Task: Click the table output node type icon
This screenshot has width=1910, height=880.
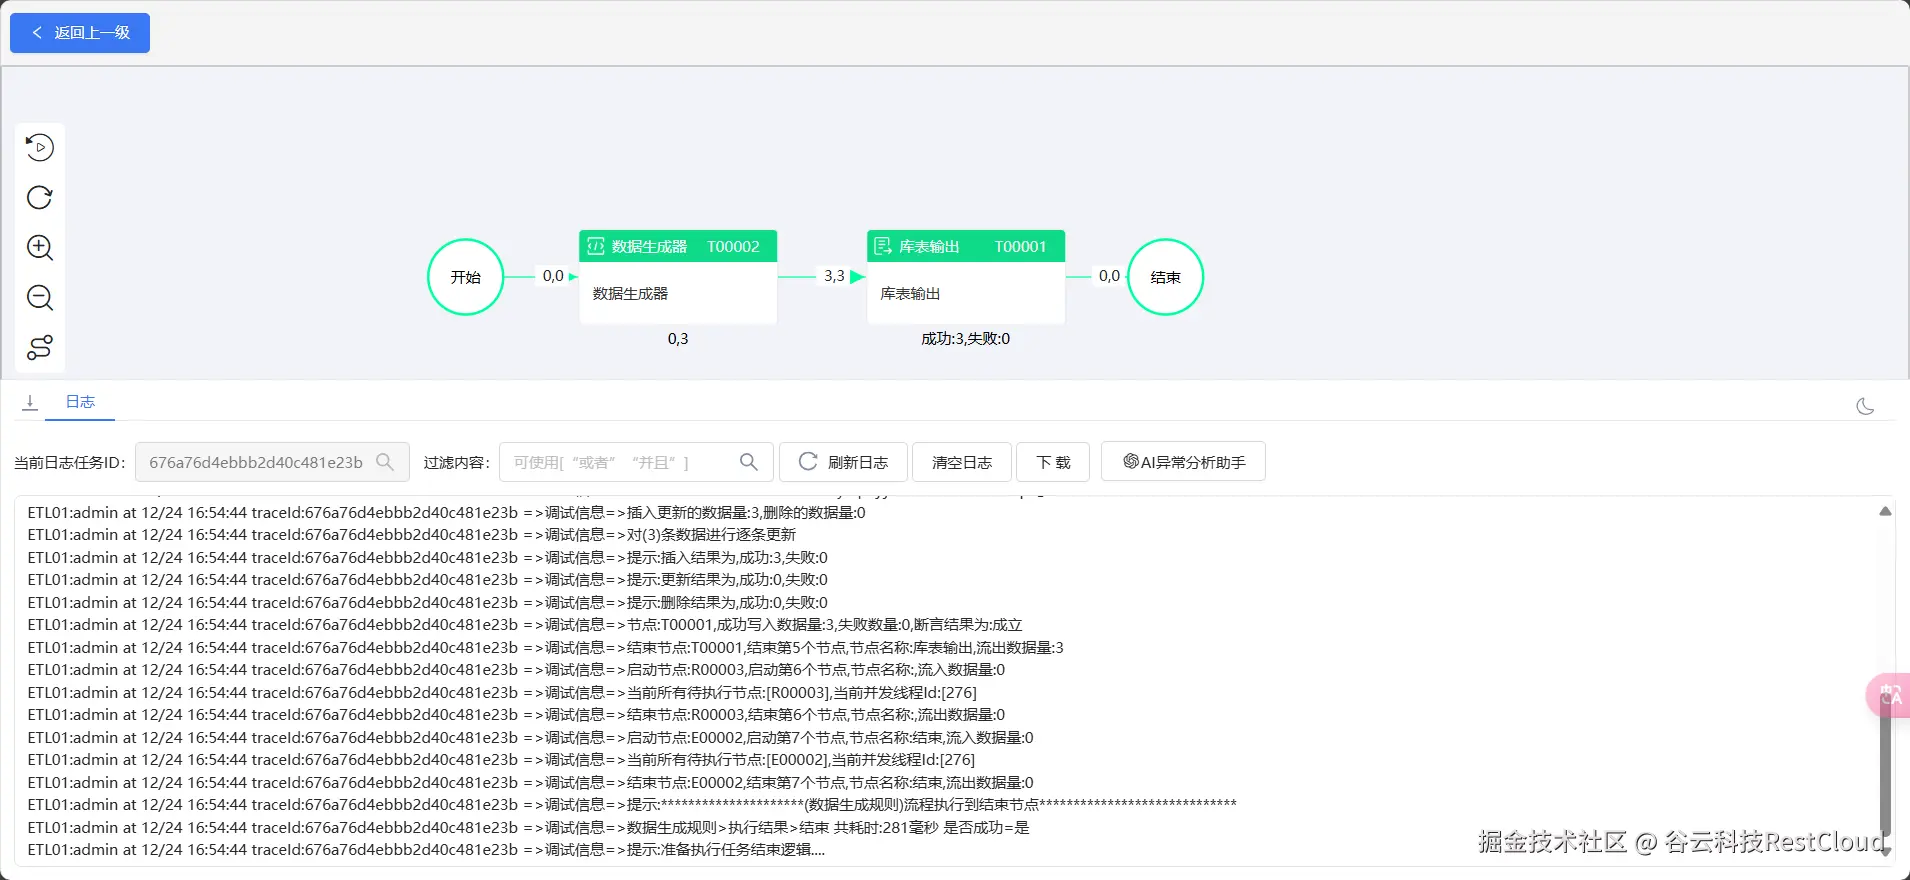Action: tap(883, 246)
